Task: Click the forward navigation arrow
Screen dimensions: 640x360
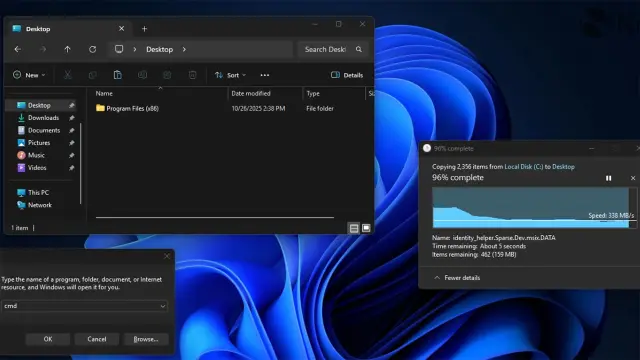Action: tap(42, 49)
